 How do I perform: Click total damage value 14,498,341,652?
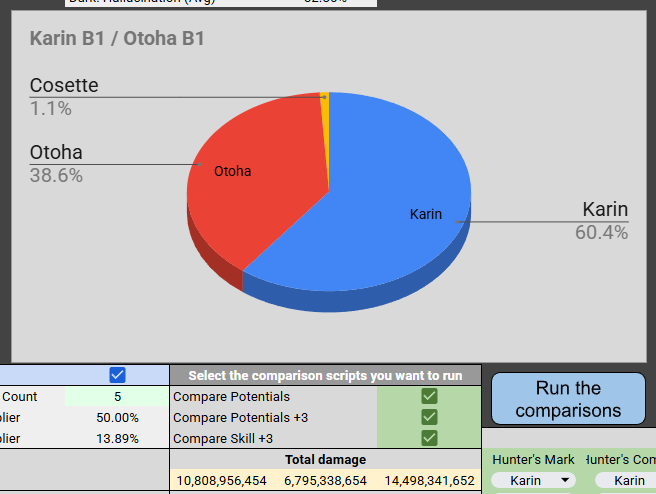point(429,481)
